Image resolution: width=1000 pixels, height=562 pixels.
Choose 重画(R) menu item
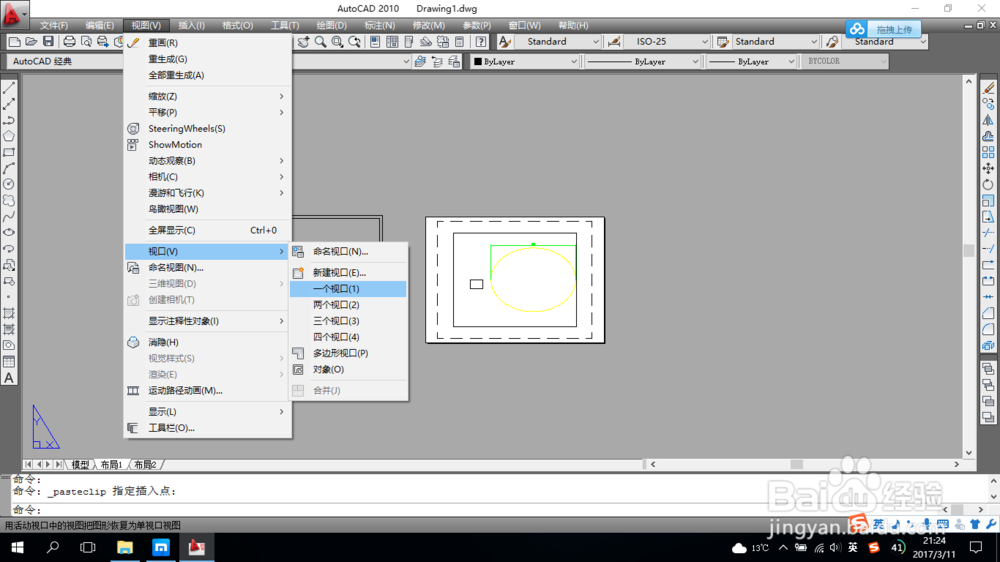(208, 43)
